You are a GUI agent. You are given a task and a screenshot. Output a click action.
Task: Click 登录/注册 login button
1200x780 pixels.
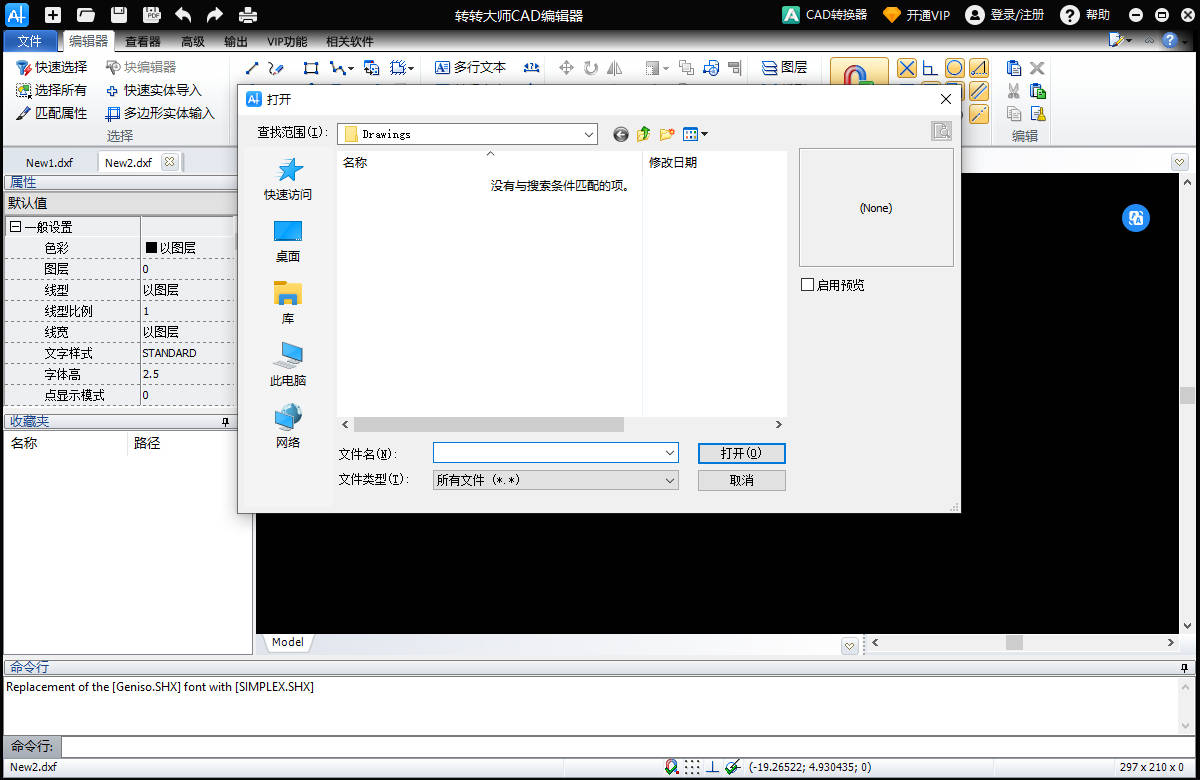pyautogui.click(x=1005, y=15)
